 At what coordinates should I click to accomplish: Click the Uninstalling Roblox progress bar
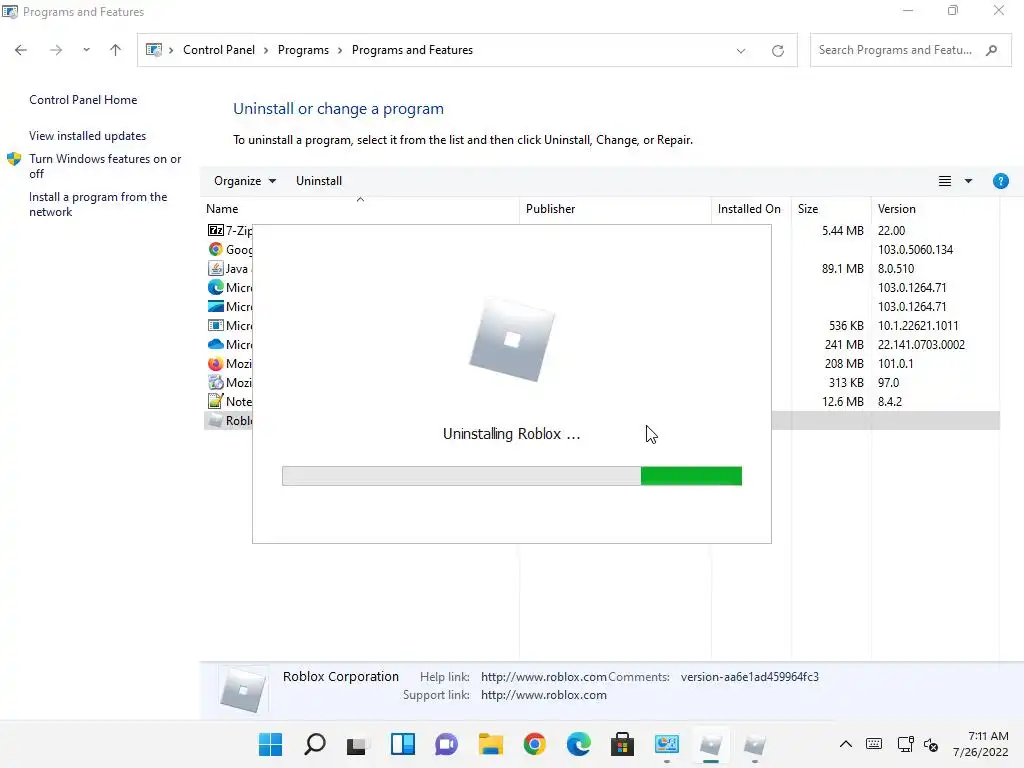click(x=512, y=476)
